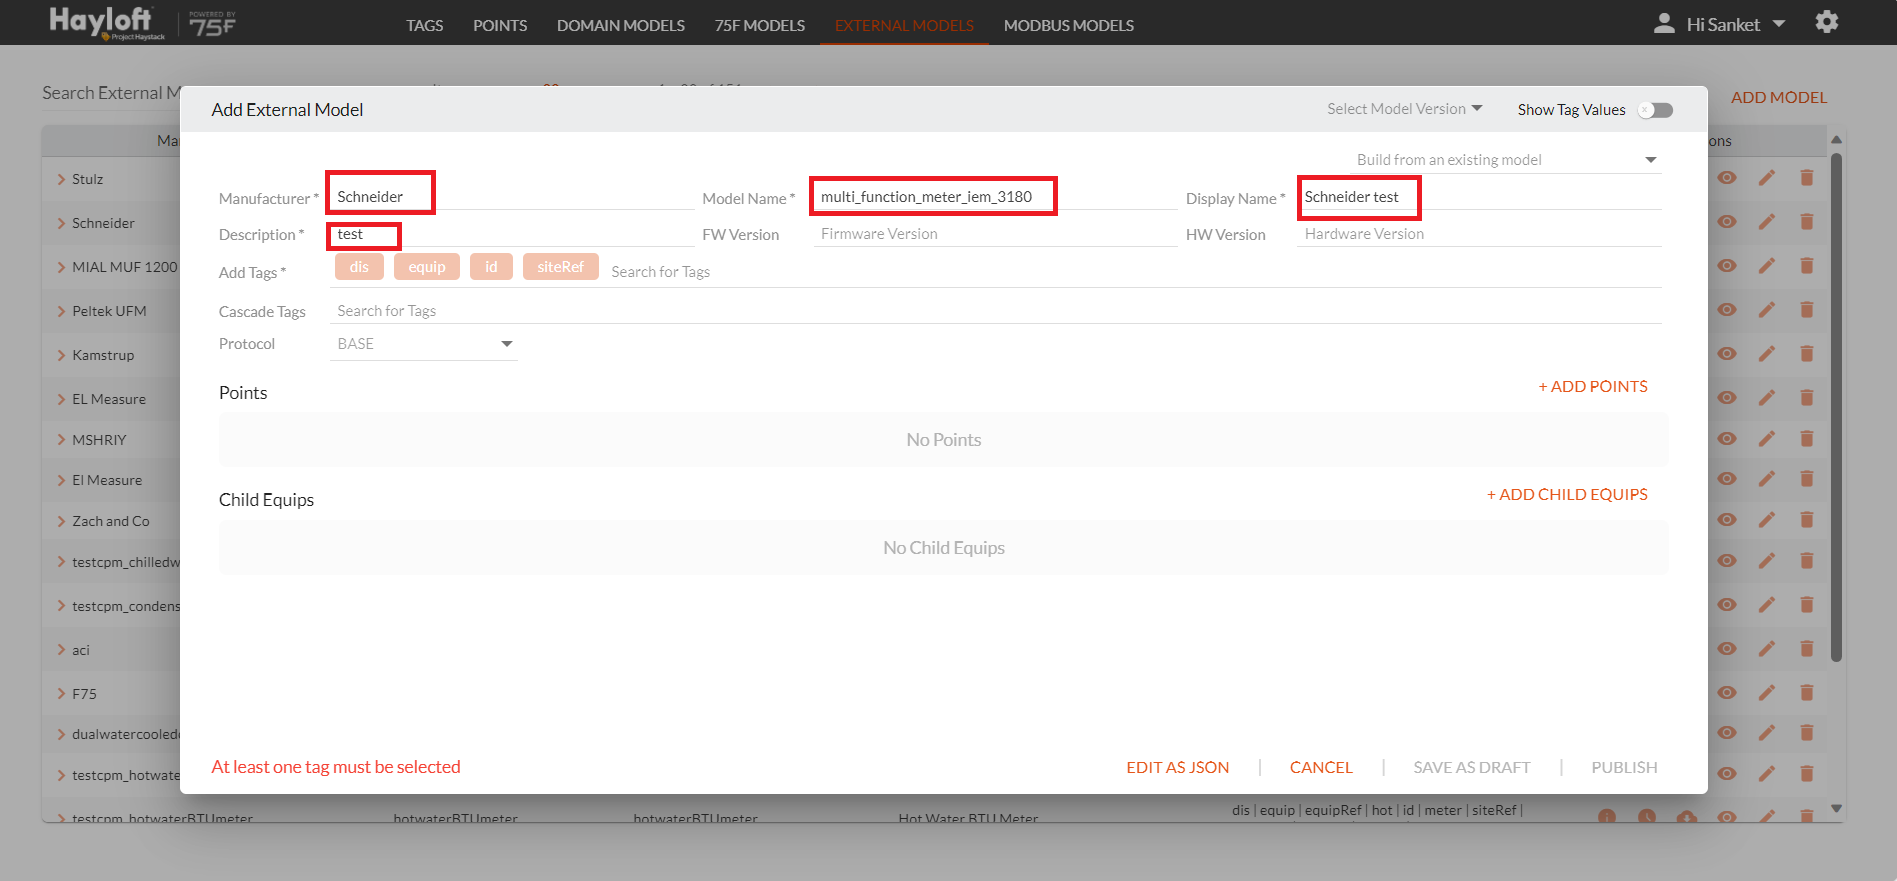The image size is (1897, 881).
Task: Edit the MIAL MUF 1200 row pencil icon
Action: (x=1767, y=266)
